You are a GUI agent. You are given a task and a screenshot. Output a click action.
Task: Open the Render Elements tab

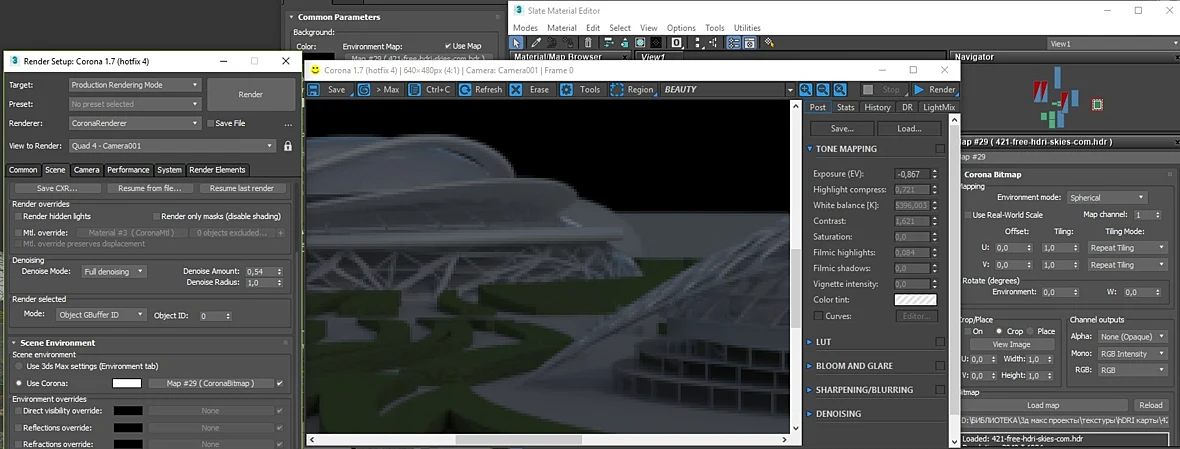tap(217, 170)
